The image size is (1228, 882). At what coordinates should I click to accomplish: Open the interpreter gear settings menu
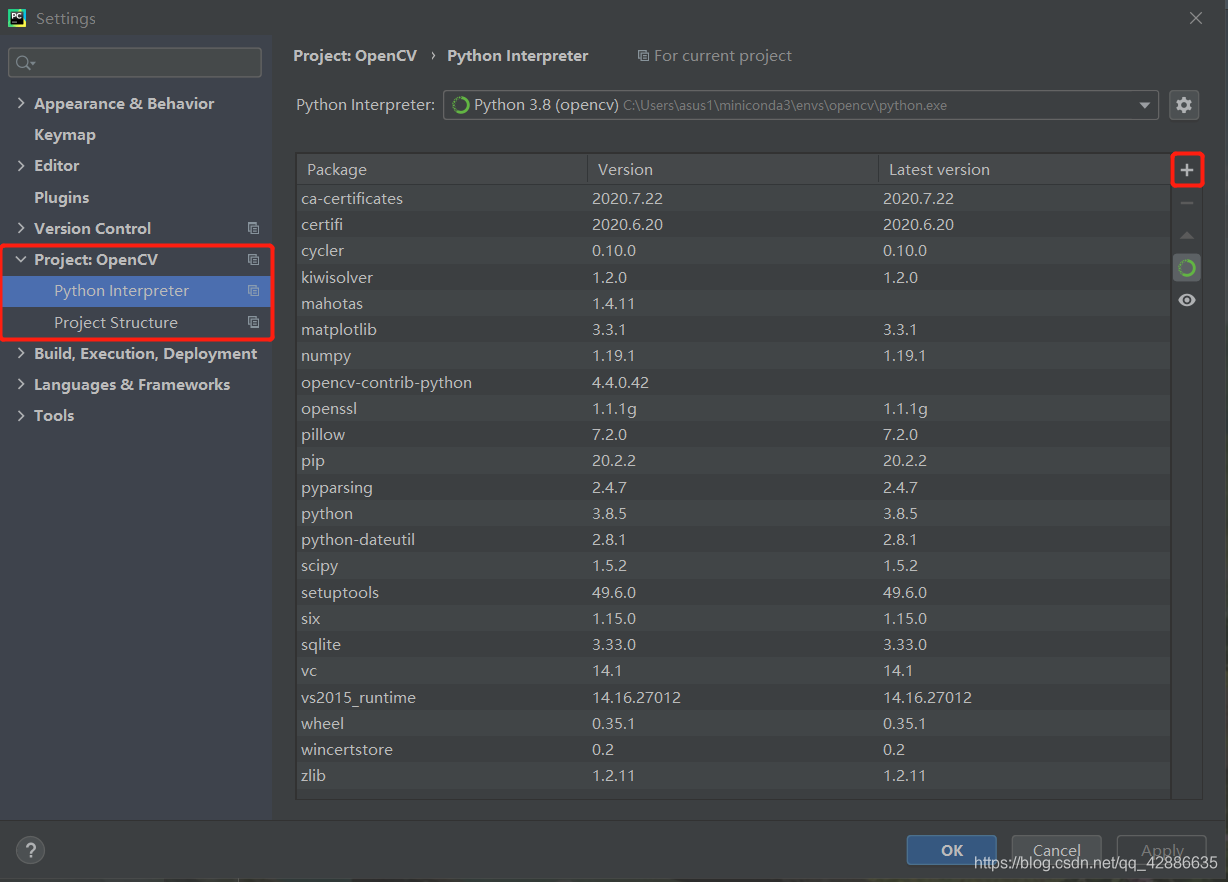coord(1184,105)
